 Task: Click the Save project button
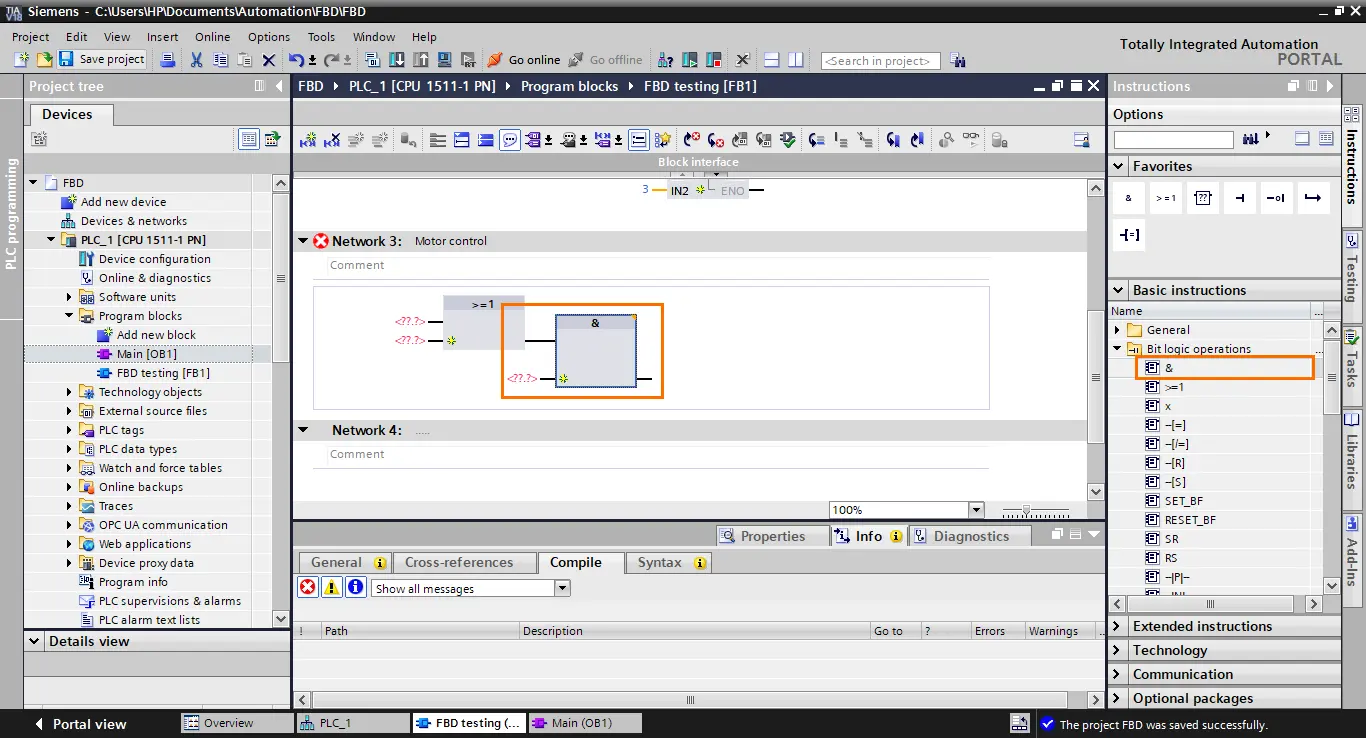102,60
